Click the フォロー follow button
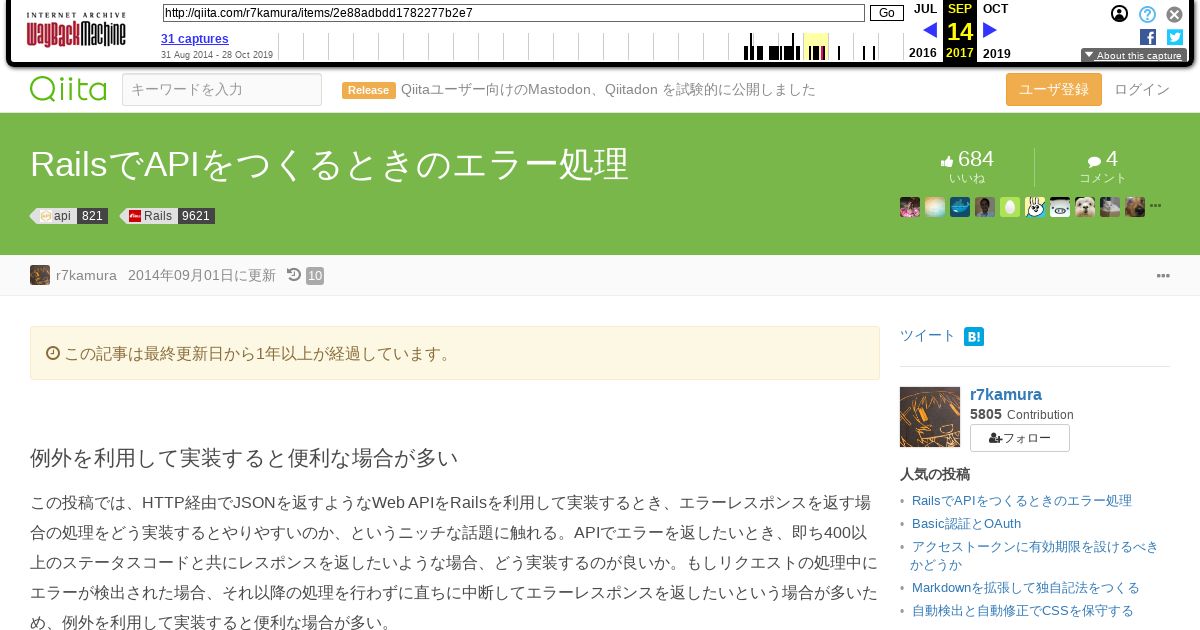Screen dimensions: 1200x630 point(1020,438)
